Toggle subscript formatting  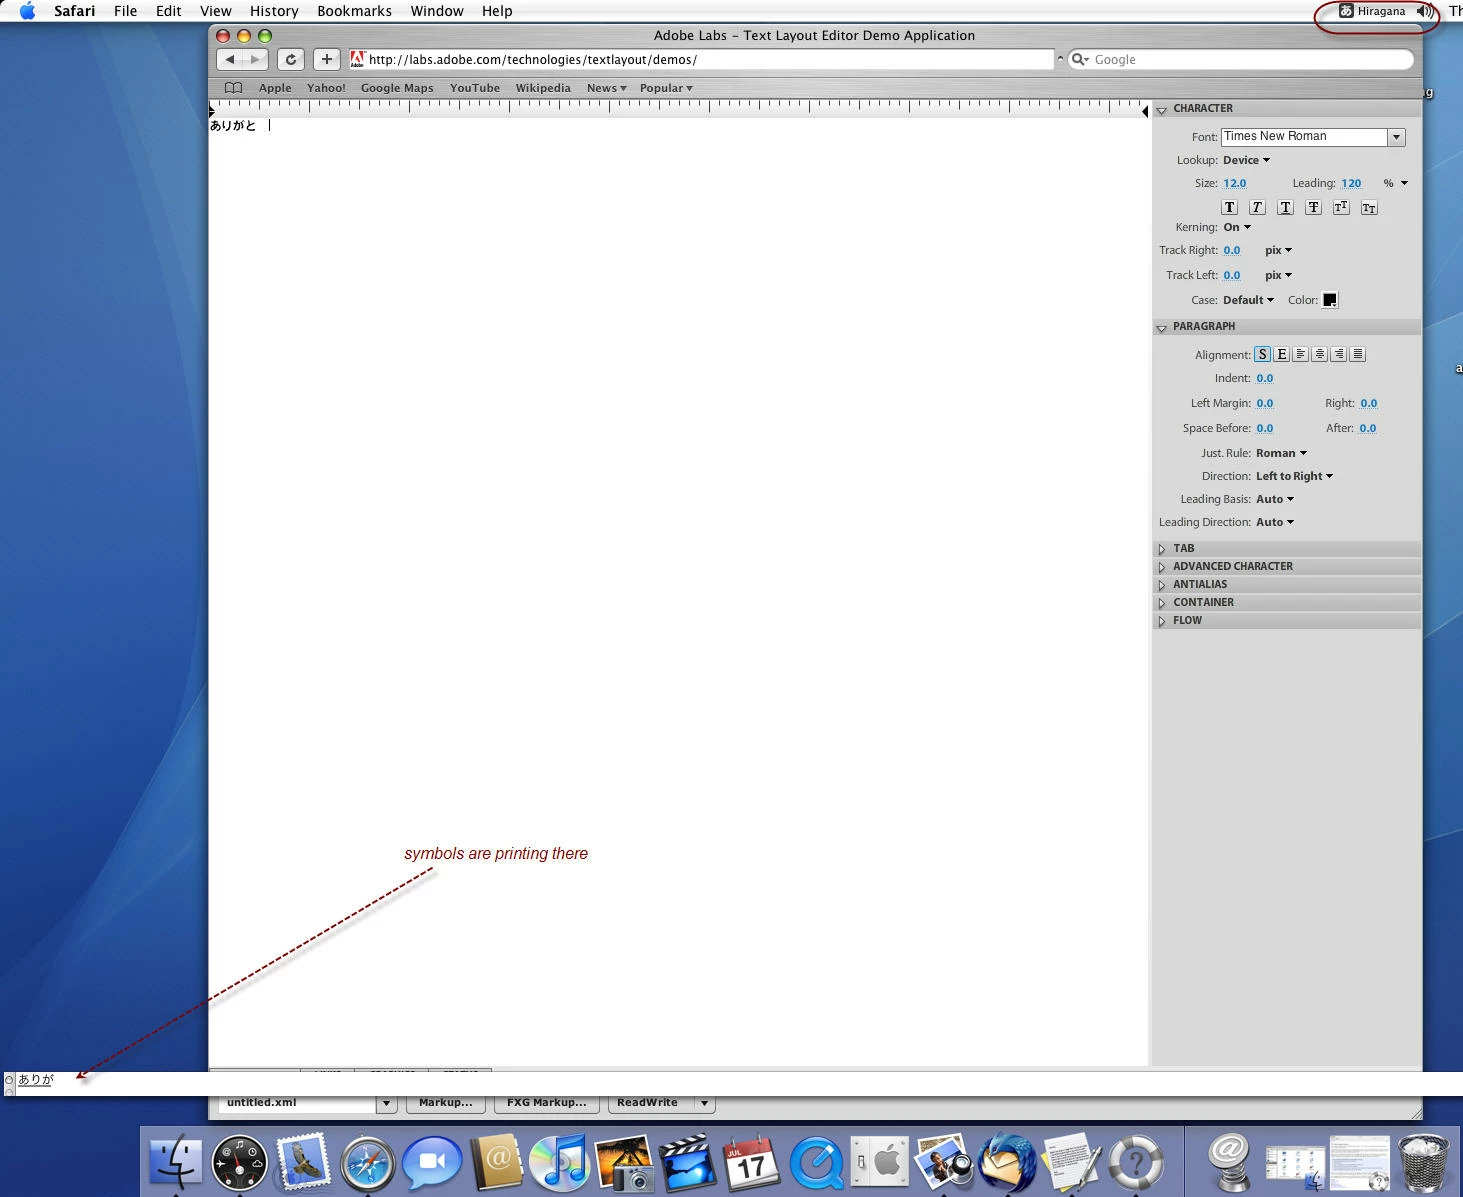pos(1369,208)
